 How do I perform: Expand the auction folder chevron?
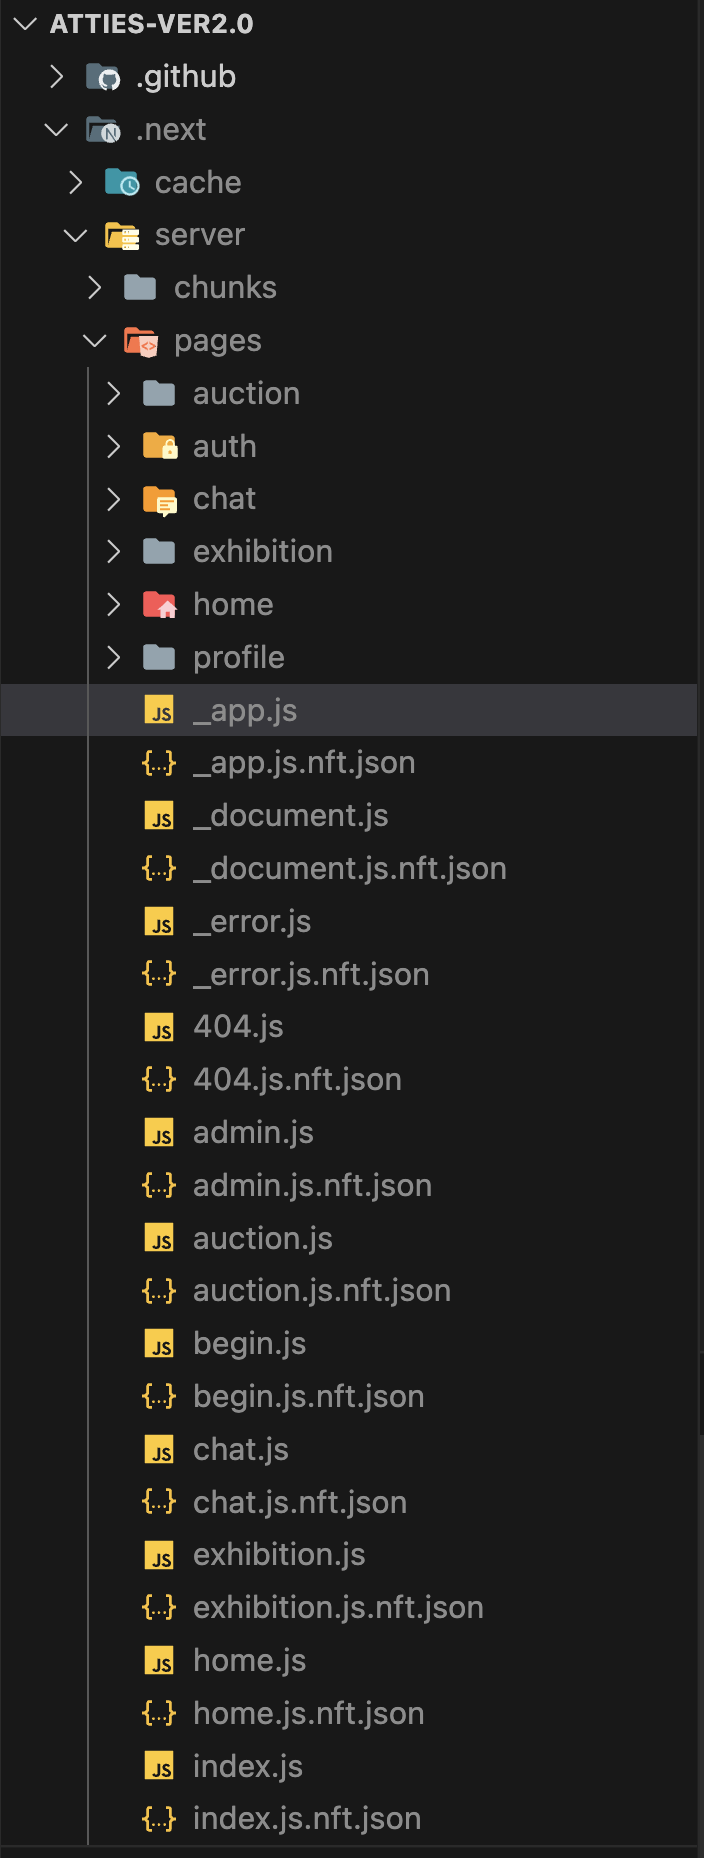[x=114, y=393]
